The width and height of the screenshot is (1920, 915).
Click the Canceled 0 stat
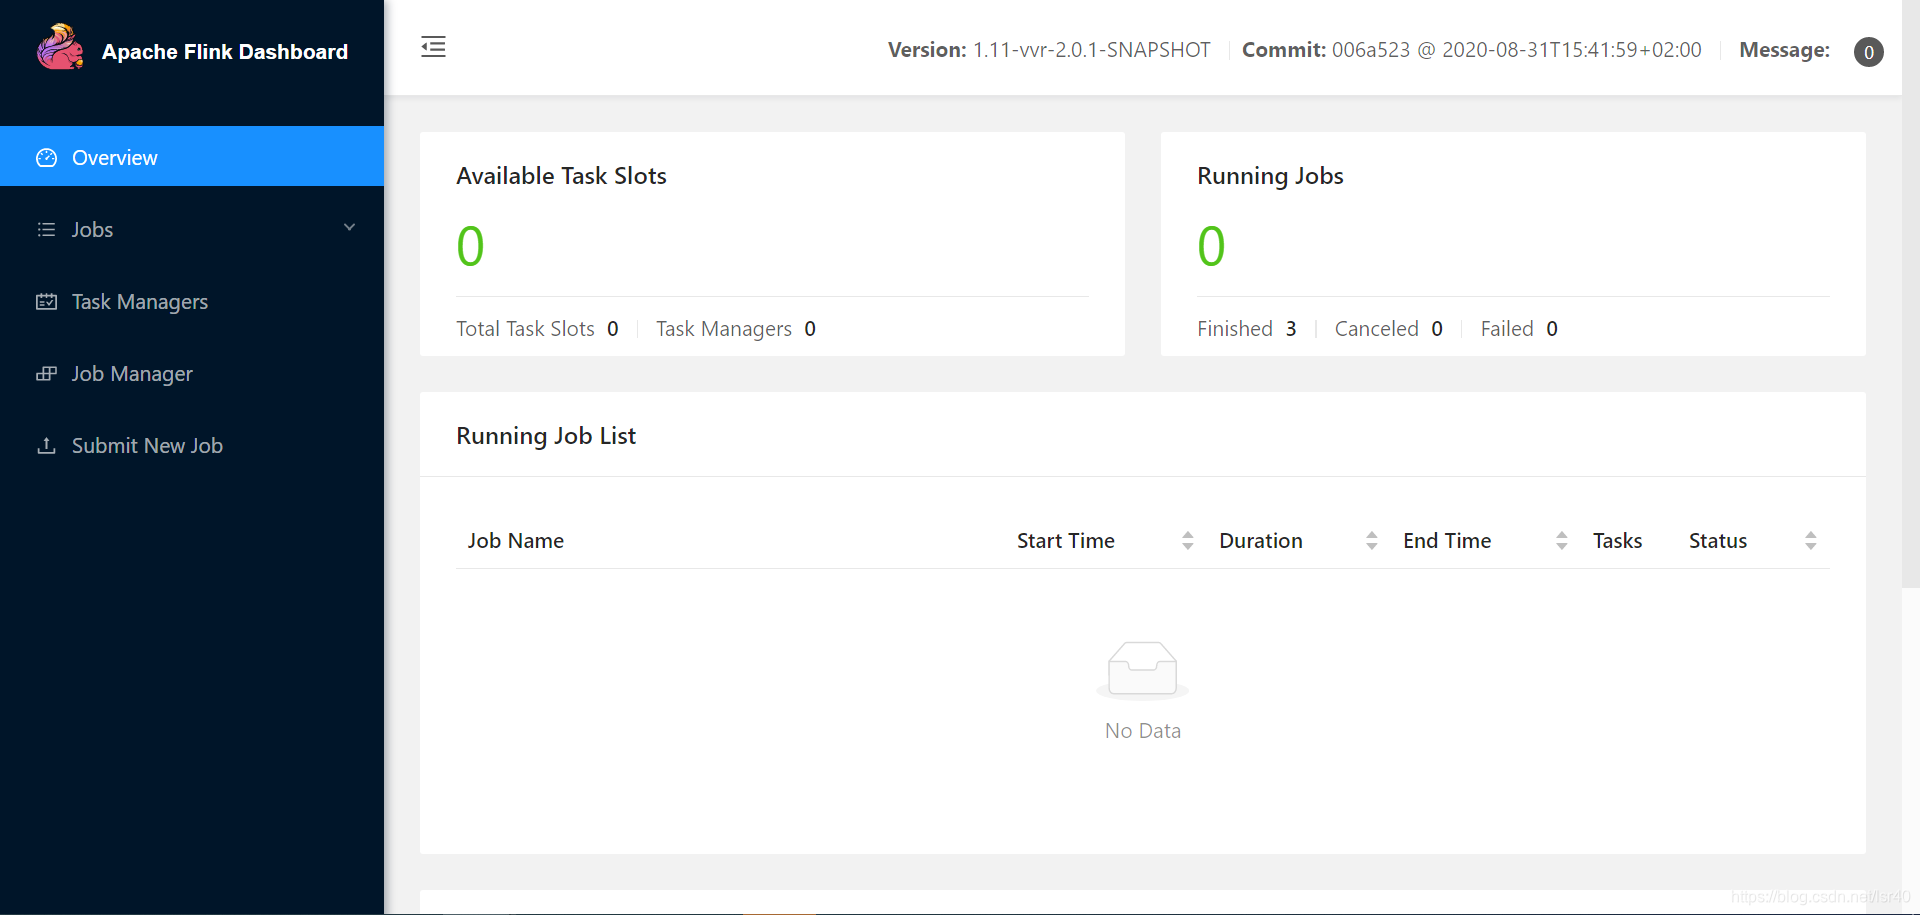click(x=1389, y=329)
